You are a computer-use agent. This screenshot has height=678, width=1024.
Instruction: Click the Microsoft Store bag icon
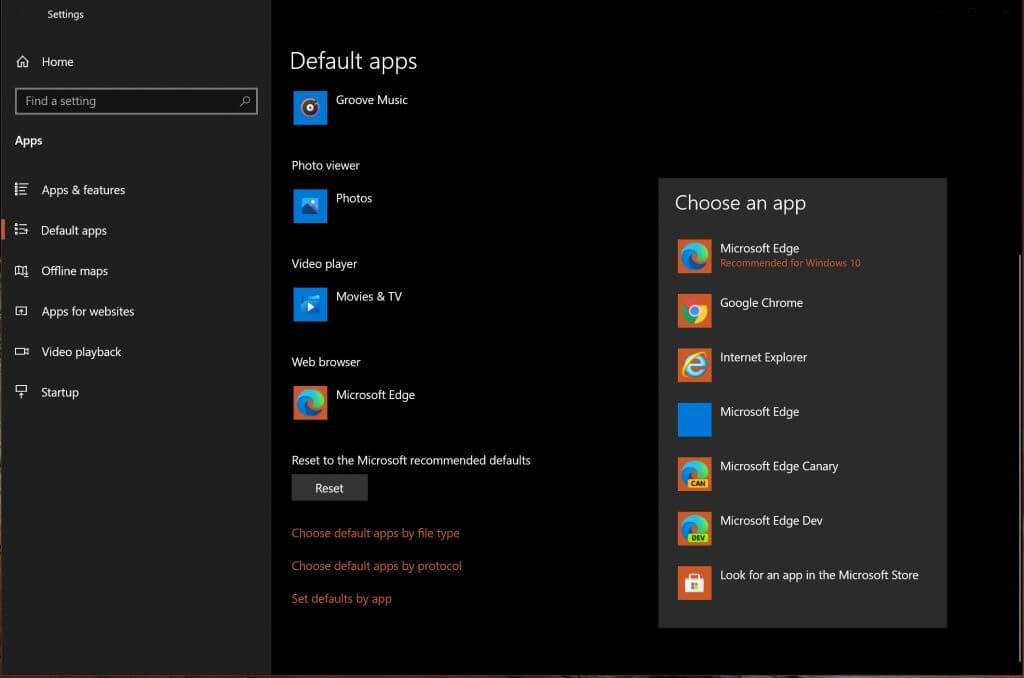tap(694, 582)
